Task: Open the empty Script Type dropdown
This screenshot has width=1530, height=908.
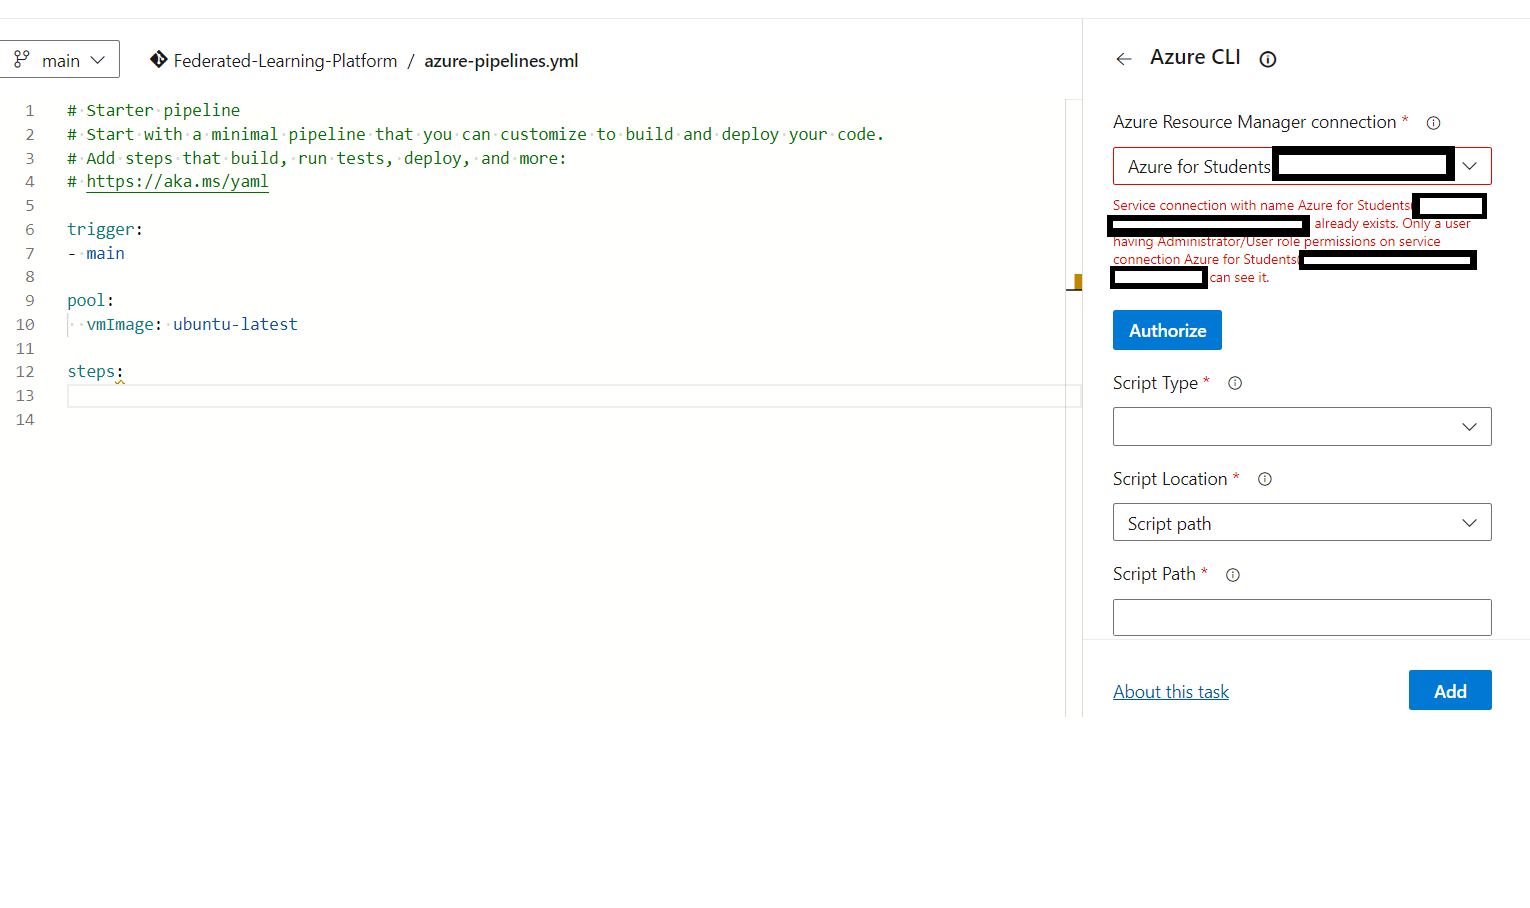Action: coord(1469,426)
